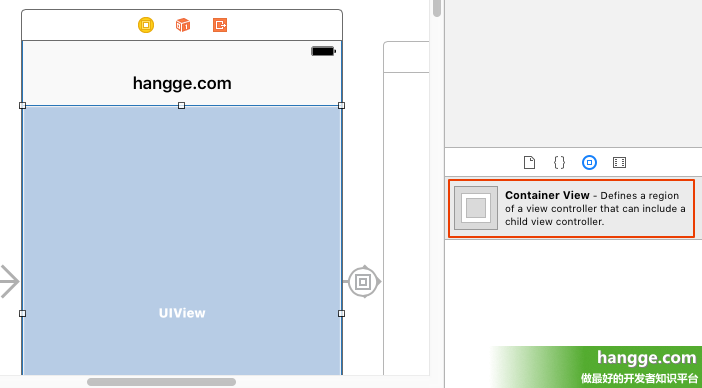Image resolution: width=702 pixels, height=388 pixels.
Task: Click the yellow View Controller dock icon
Action: [146, 25]
